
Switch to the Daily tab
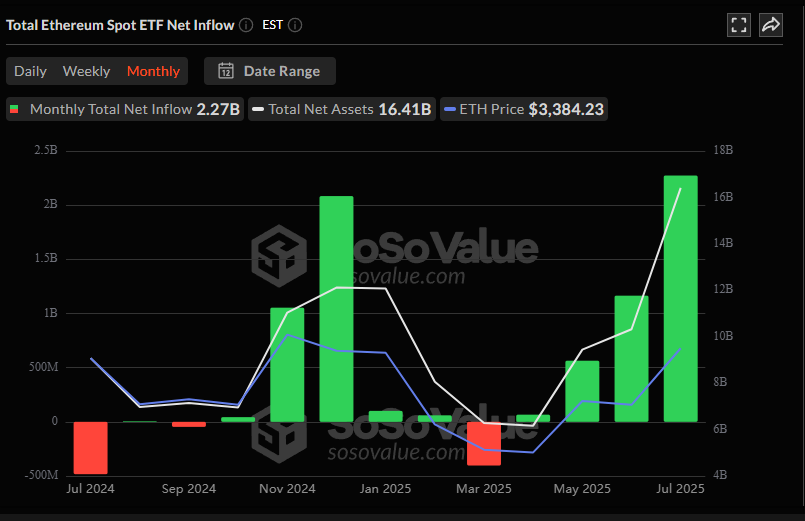click(30, 71)
